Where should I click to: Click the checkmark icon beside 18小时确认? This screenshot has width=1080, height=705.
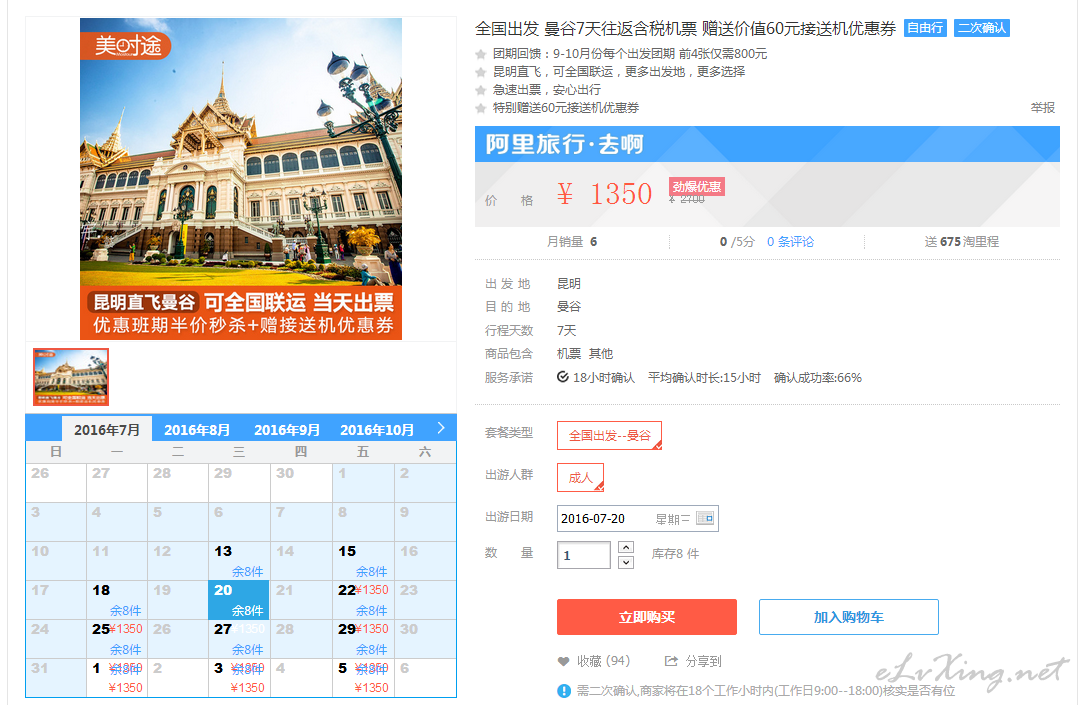click(563, 377)
